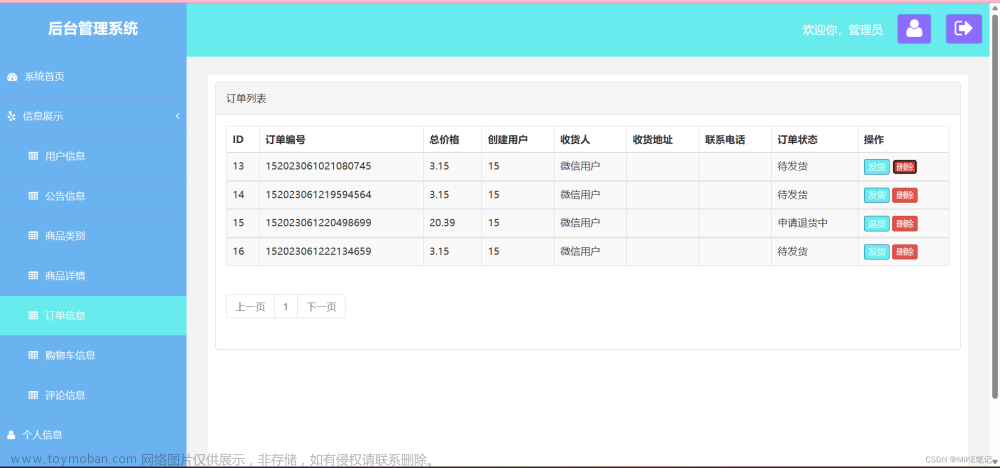The width and height of the screenshot is (1000, 468).
Task: Open the 公告信息 page
Action: click(x=93, y=196)
